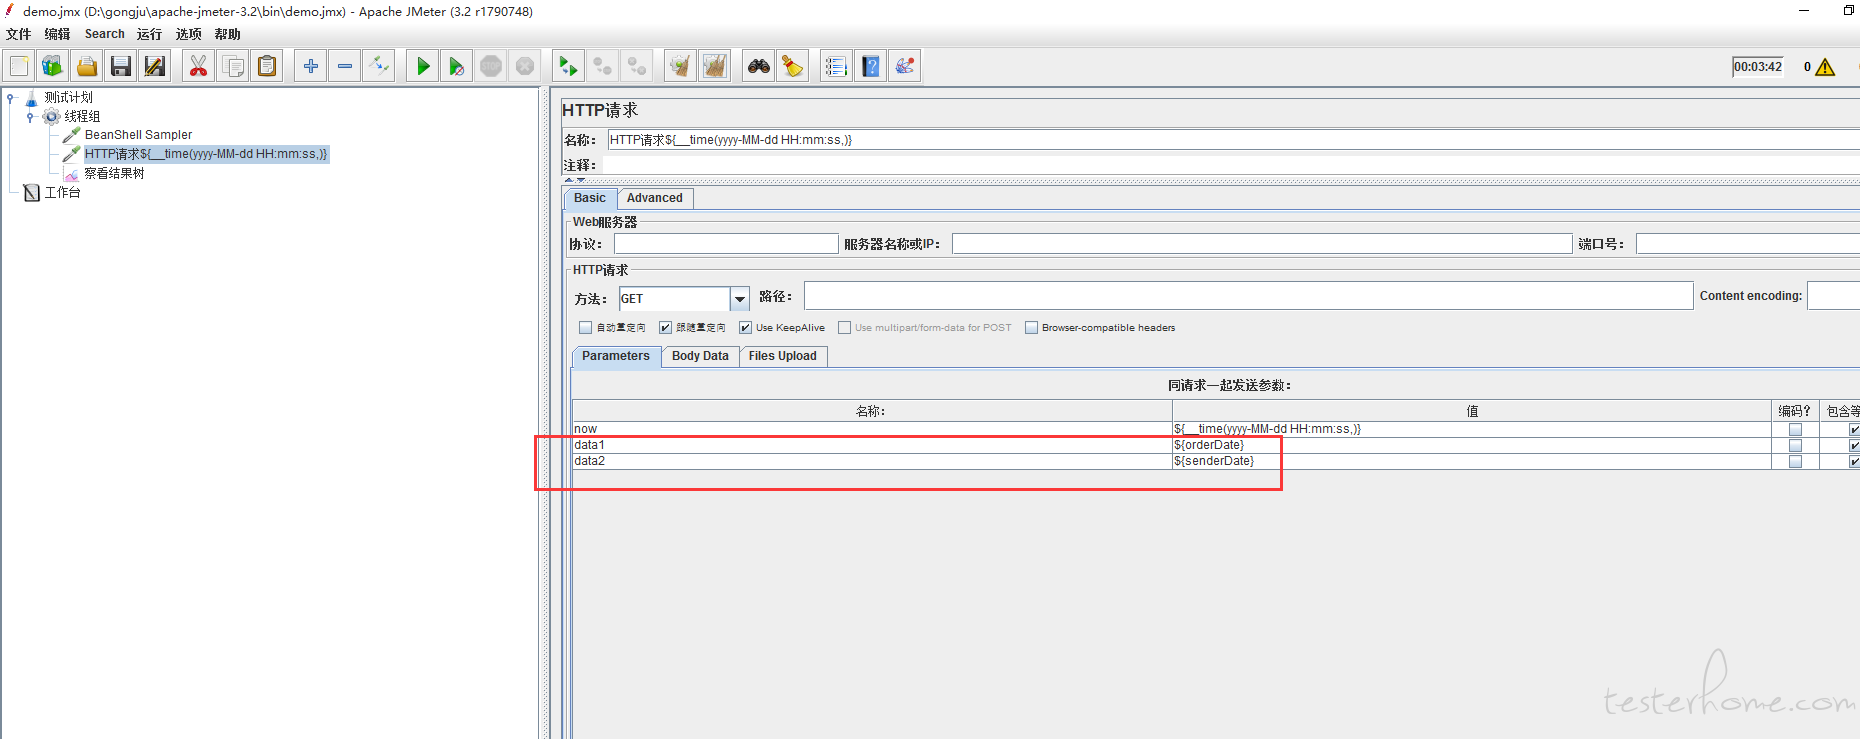Start the test with no pauses
The image size is (1860, 739).
pos(457,67)
